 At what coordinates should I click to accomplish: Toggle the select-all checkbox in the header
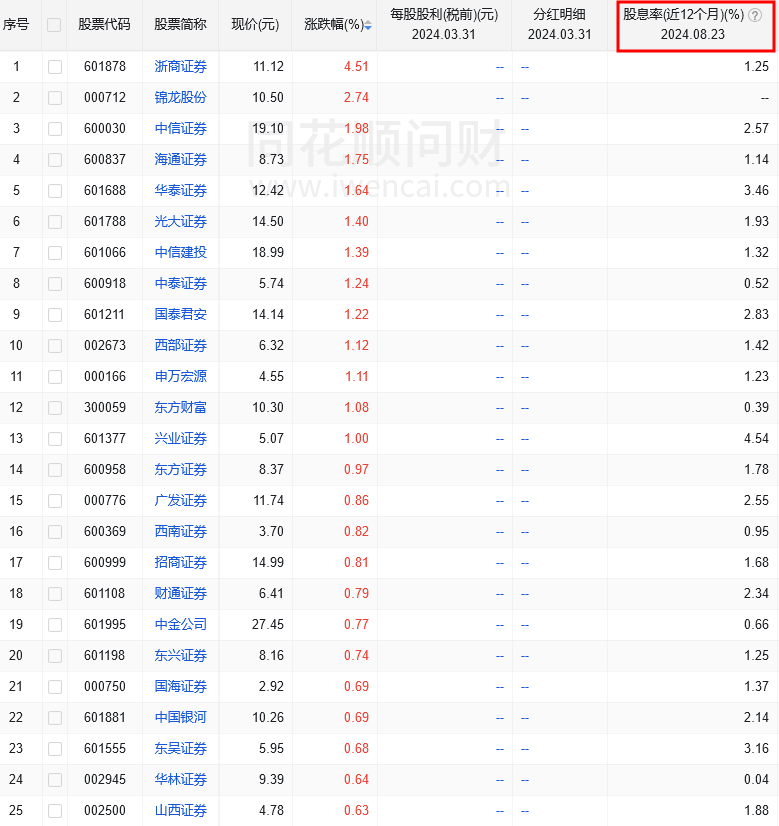pos(54,25)
